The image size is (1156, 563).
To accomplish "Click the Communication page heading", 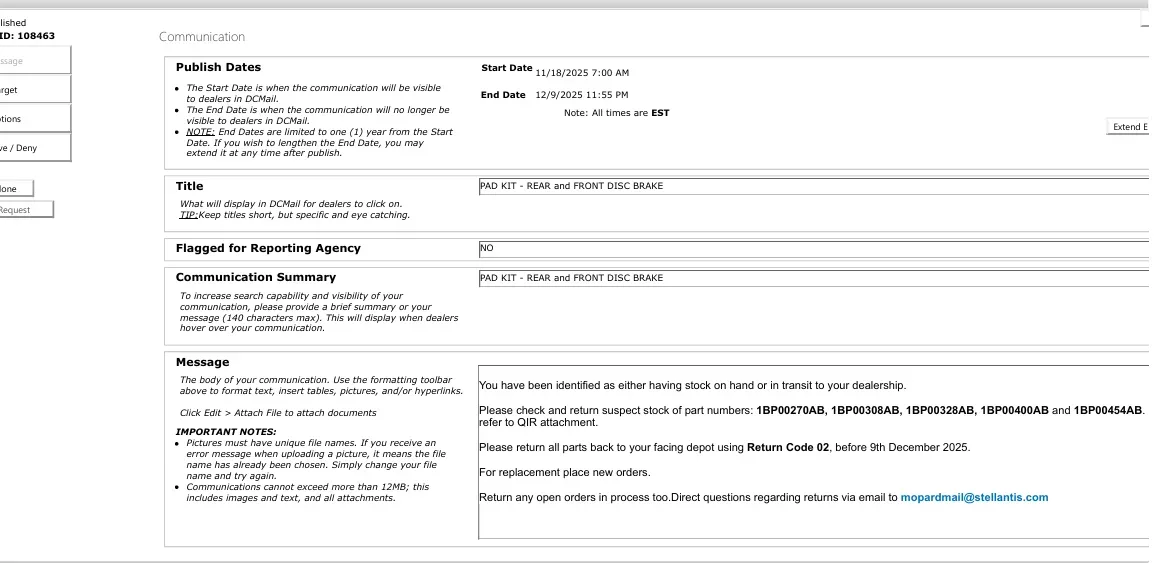I will tap(202, 37).
